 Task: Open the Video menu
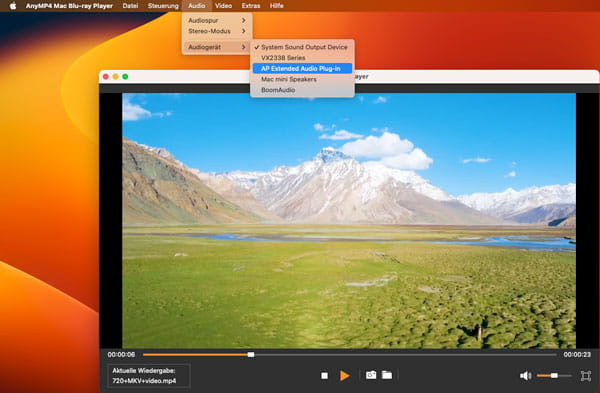[223, 6]
